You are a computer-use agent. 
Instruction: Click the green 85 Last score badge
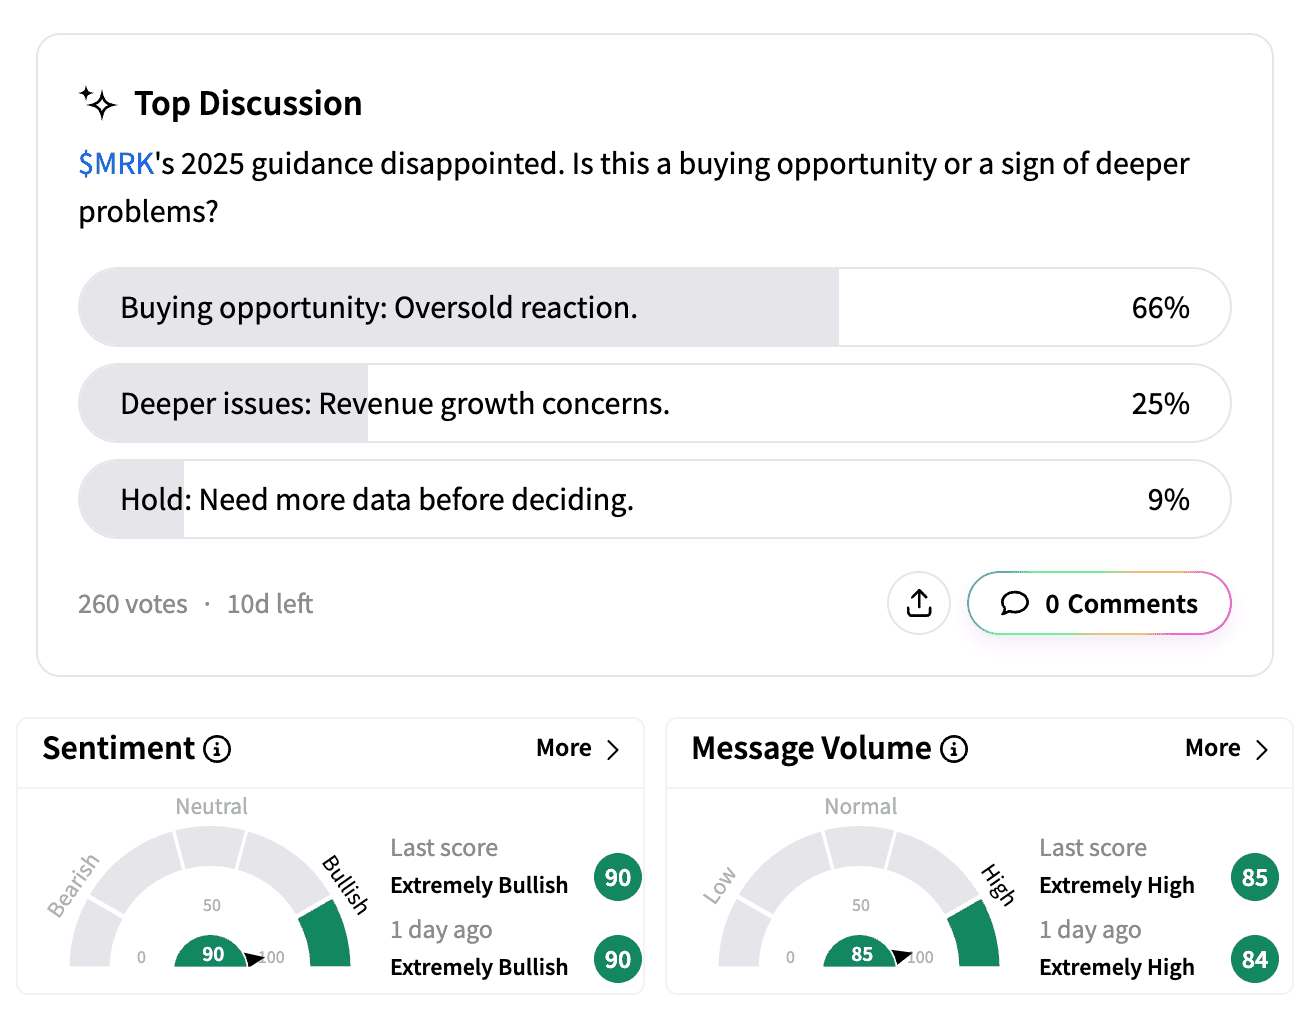1255,877
